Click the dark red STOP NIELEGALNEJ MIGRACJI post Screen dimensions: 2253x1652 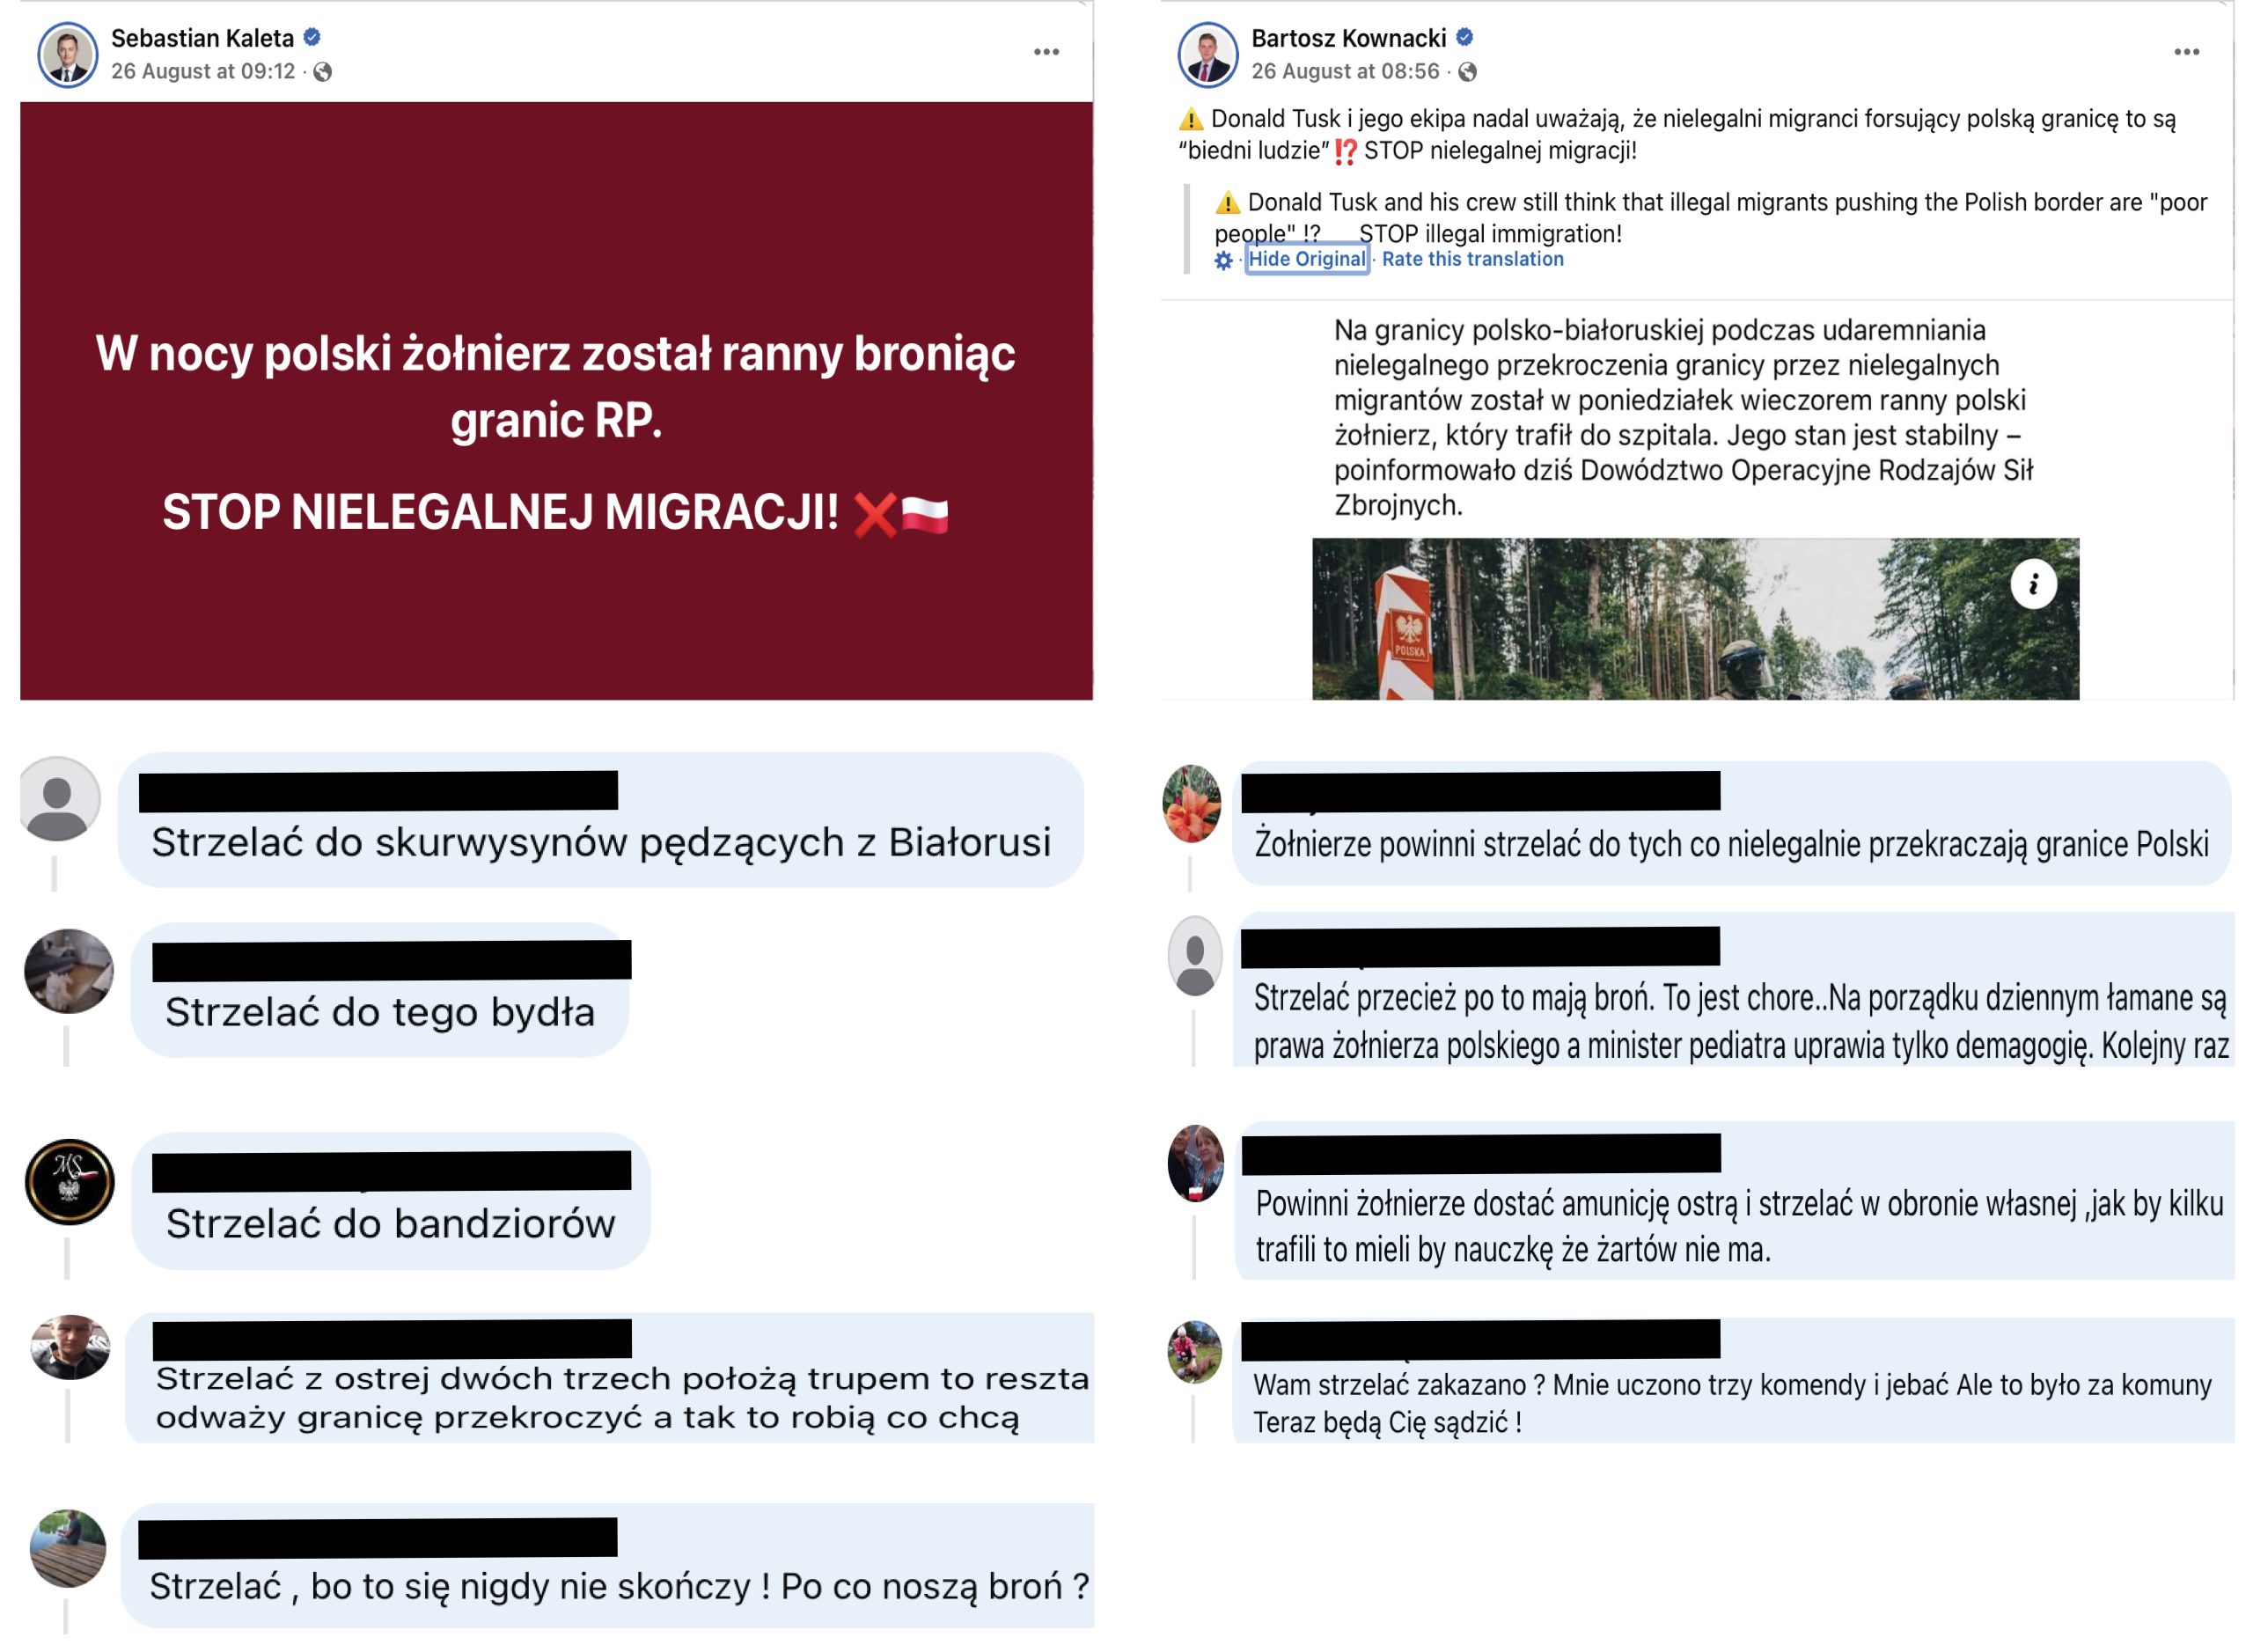click(x=556, y=400)
